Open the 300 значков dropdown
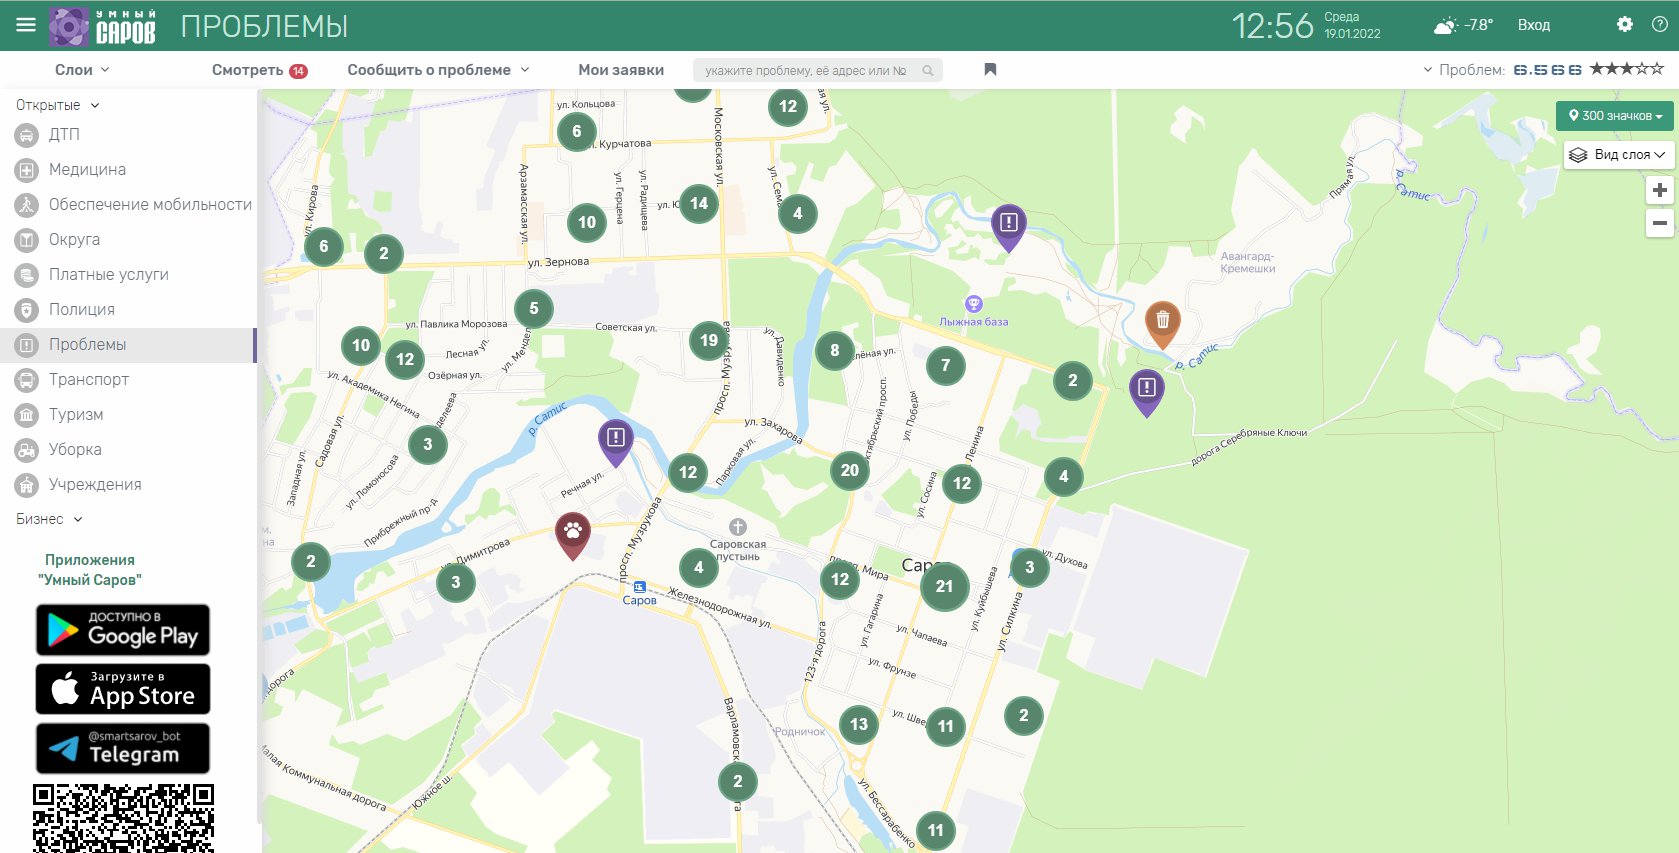This screenshot has width=1679, height=853. pos(1614,116)
